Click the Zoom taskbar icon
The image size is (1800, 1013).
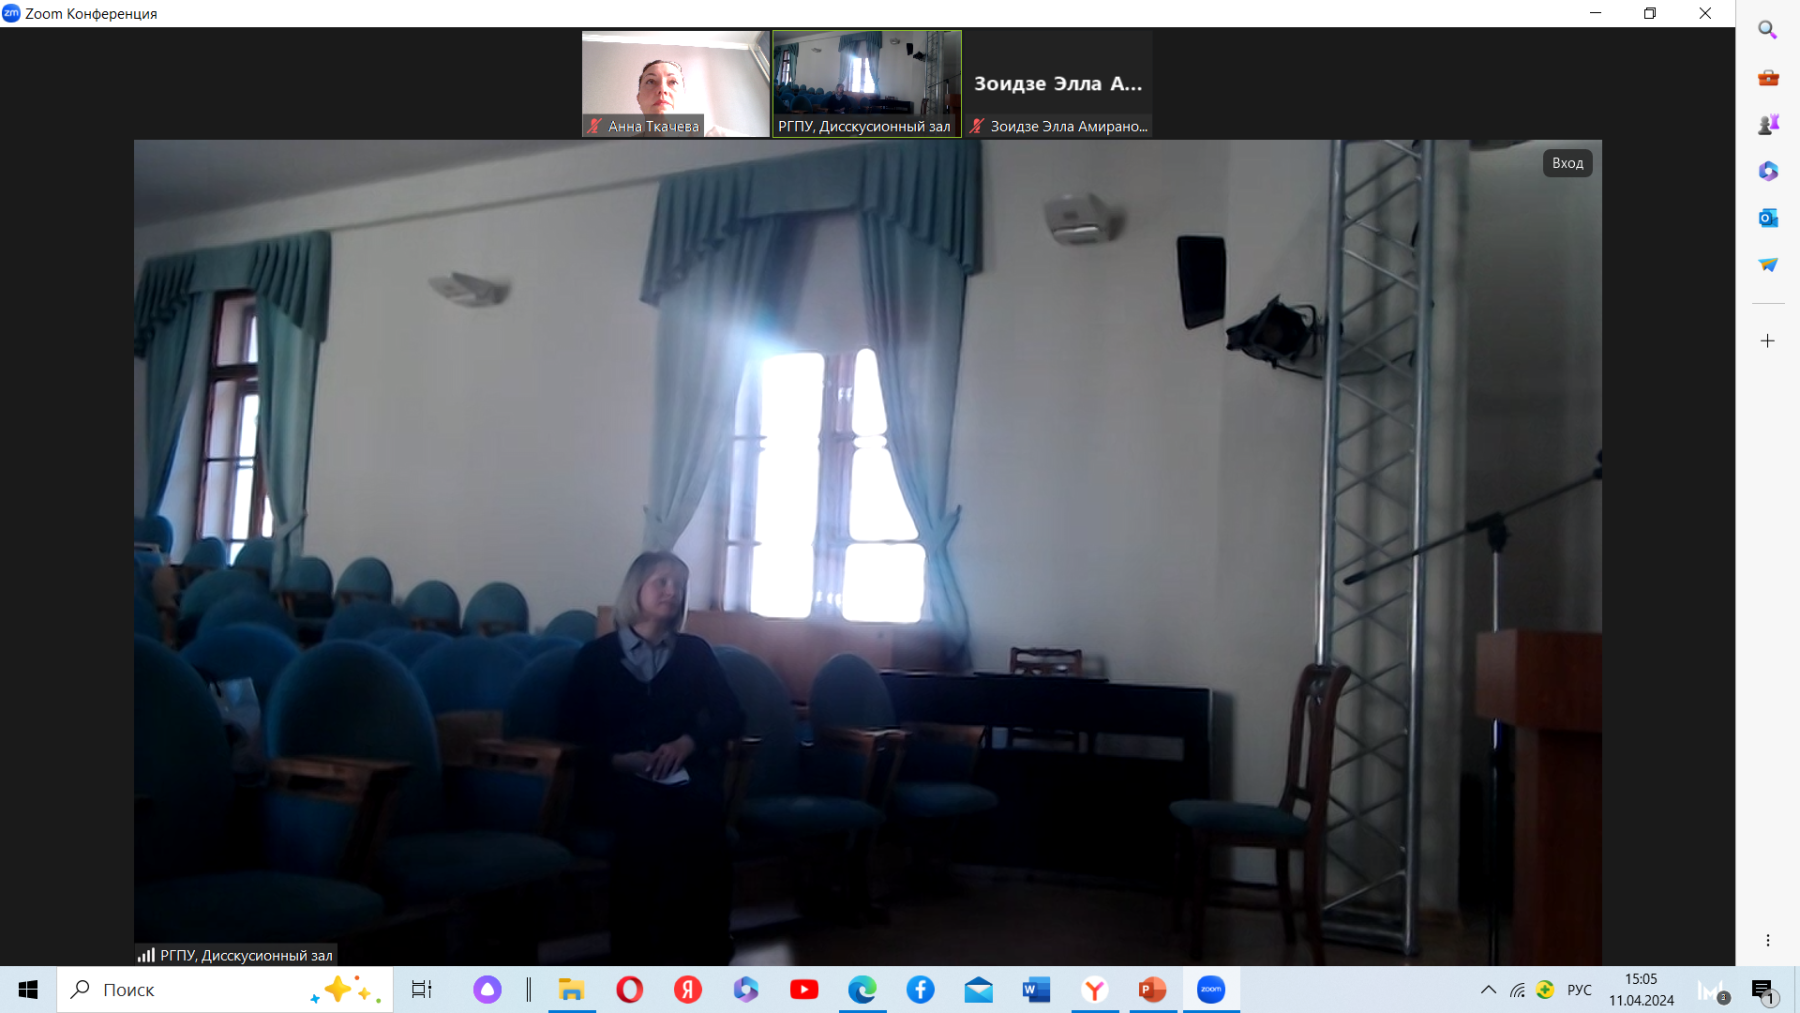point(1211,990)
